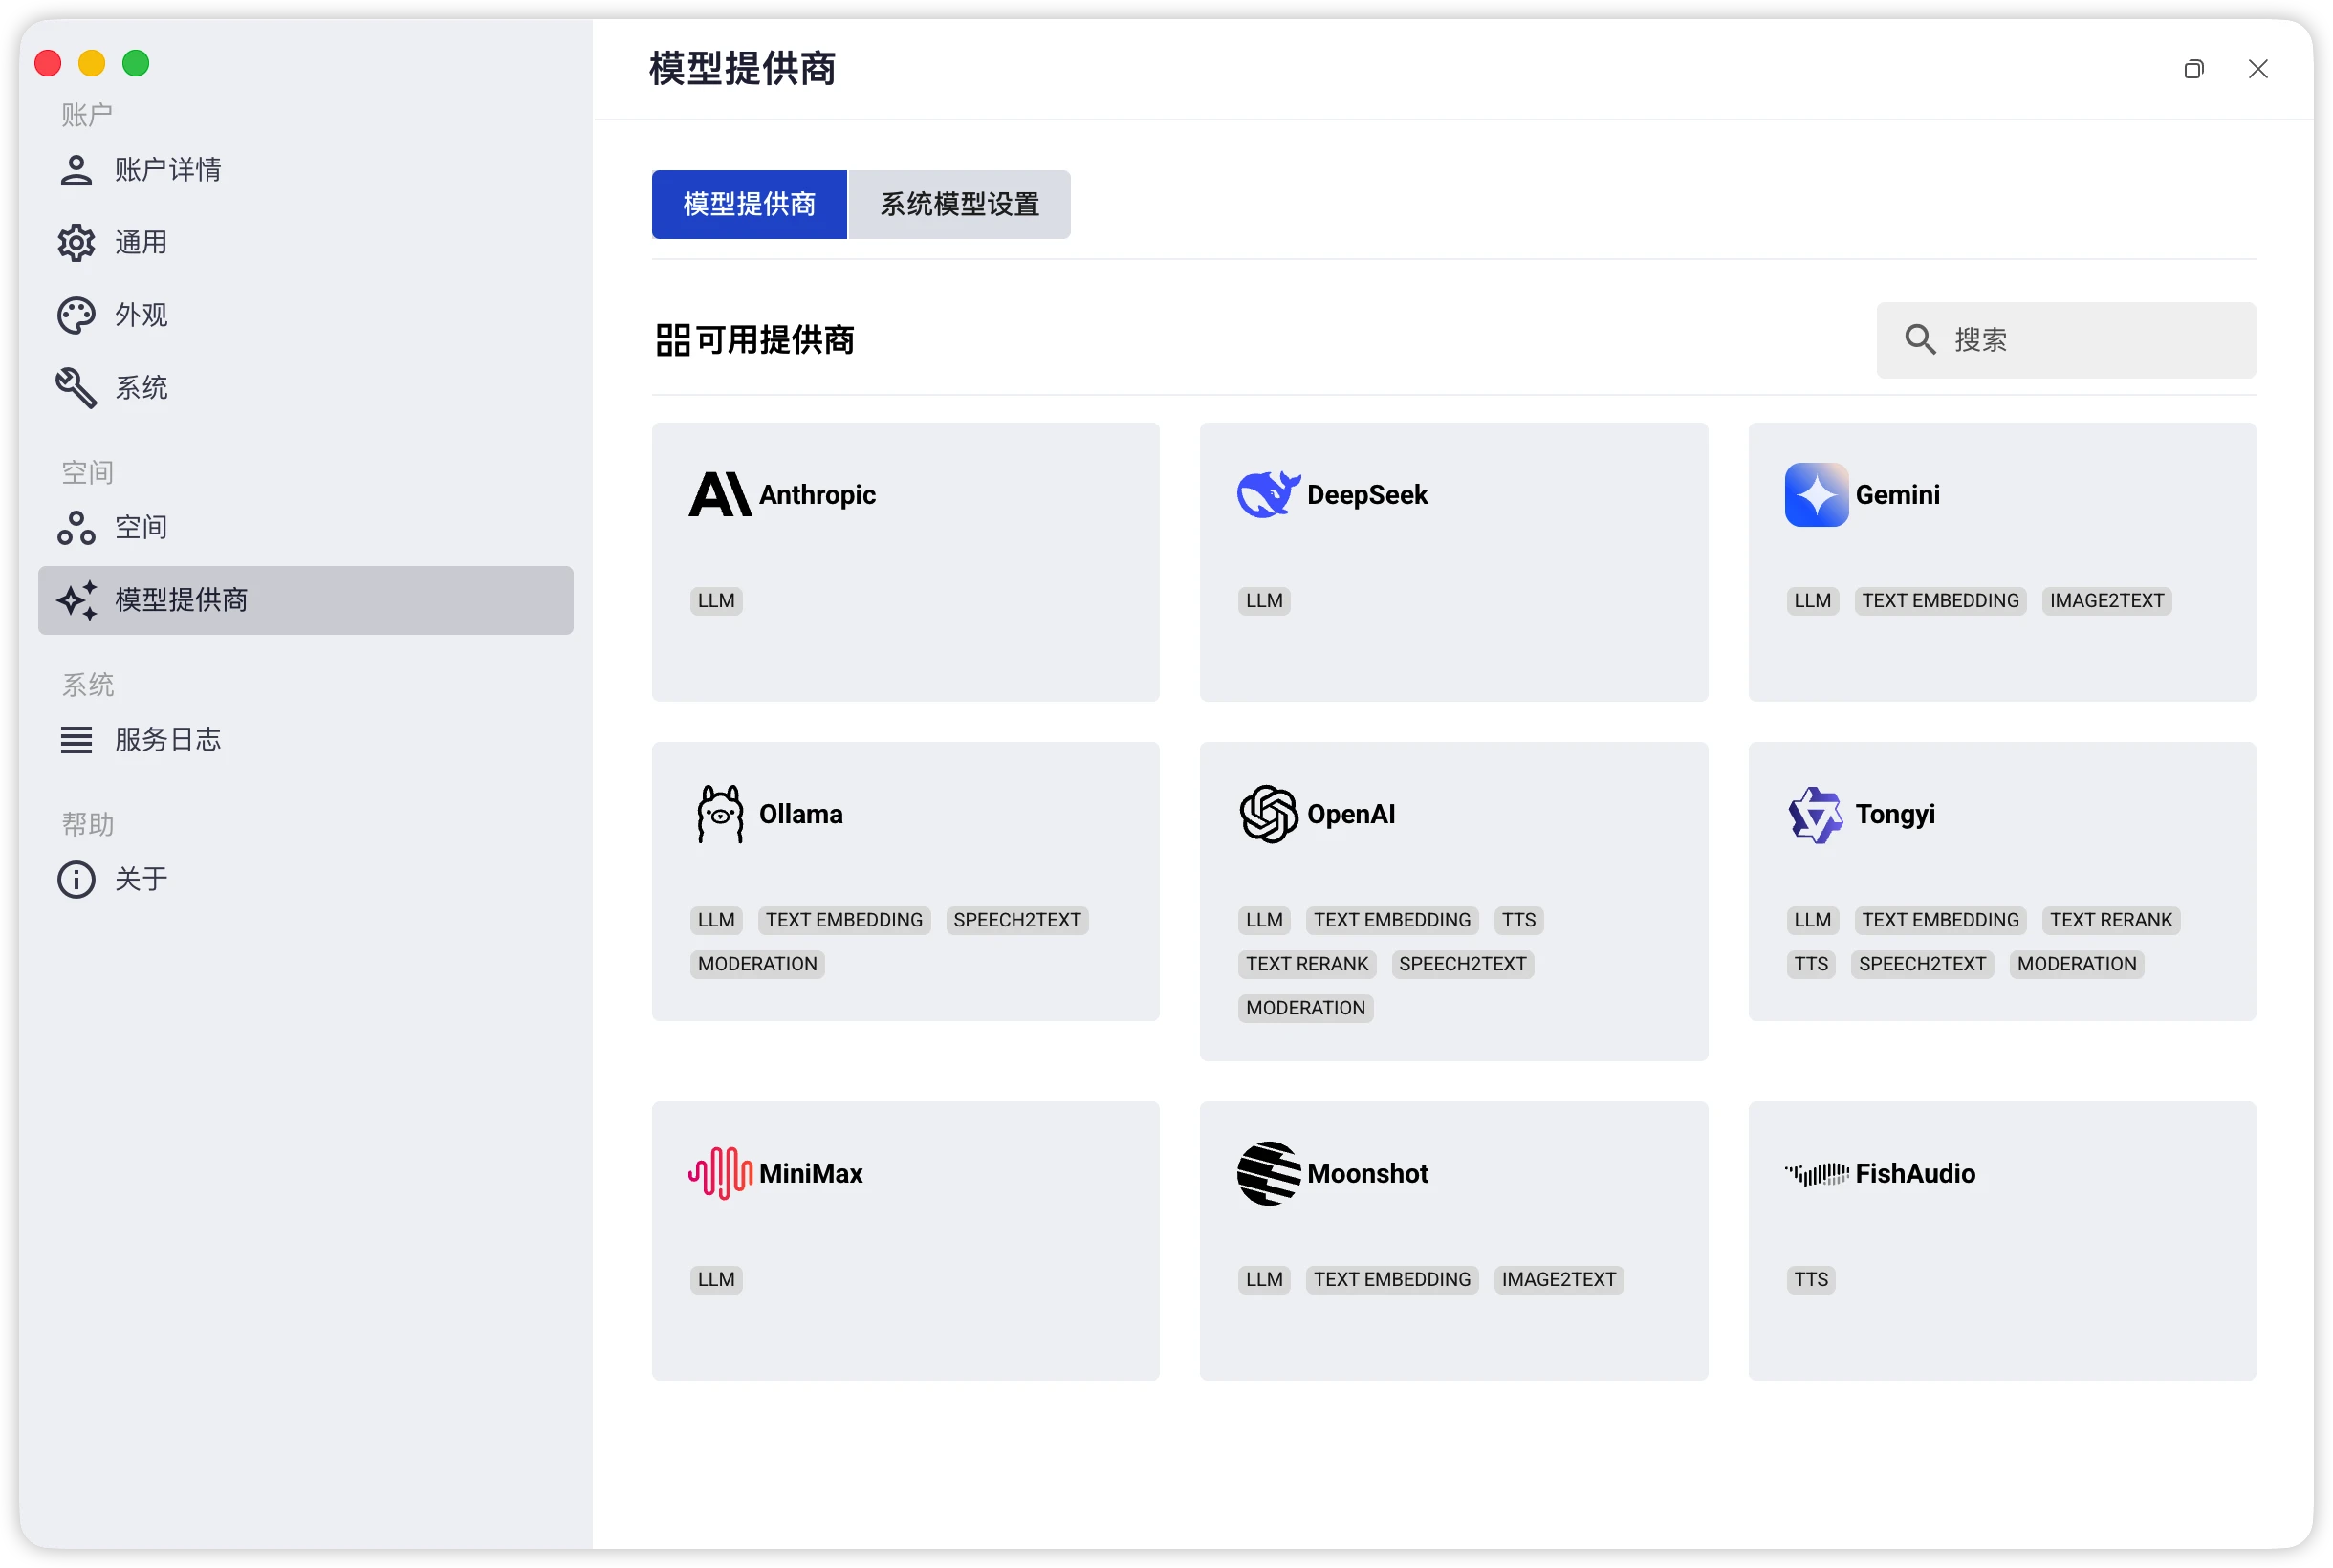
Task: Click FishAudio's TTS tag
Action: click(1810, 1280)
